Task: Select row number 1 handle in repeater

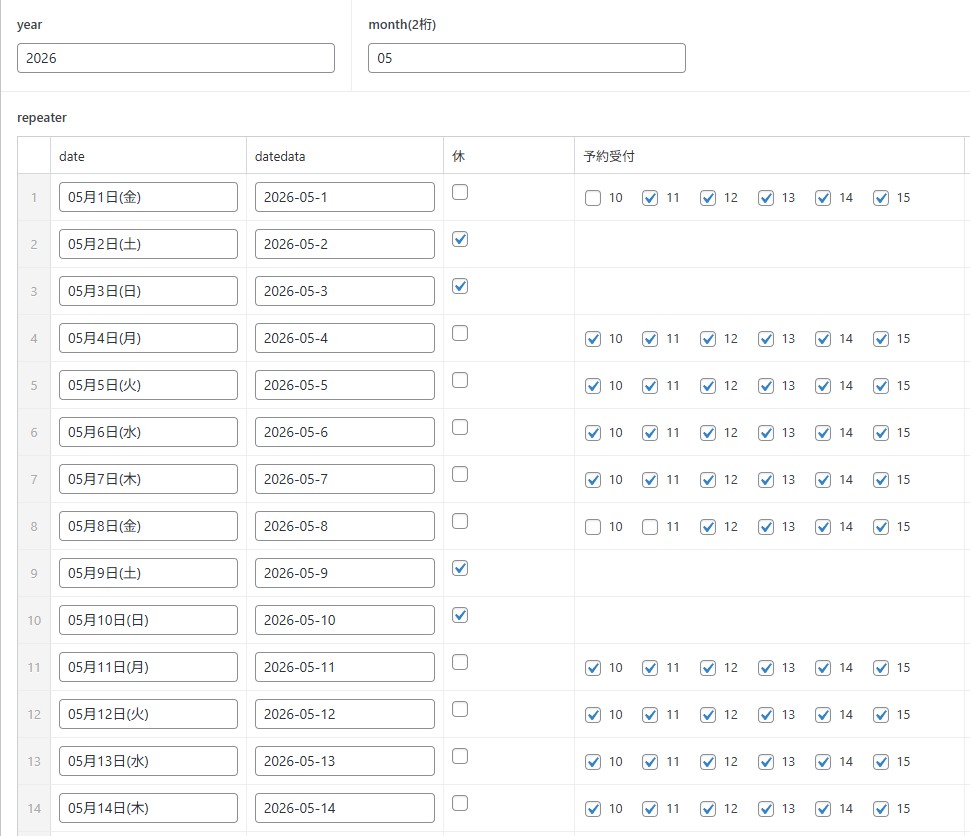Action: [x=33, y=197]
